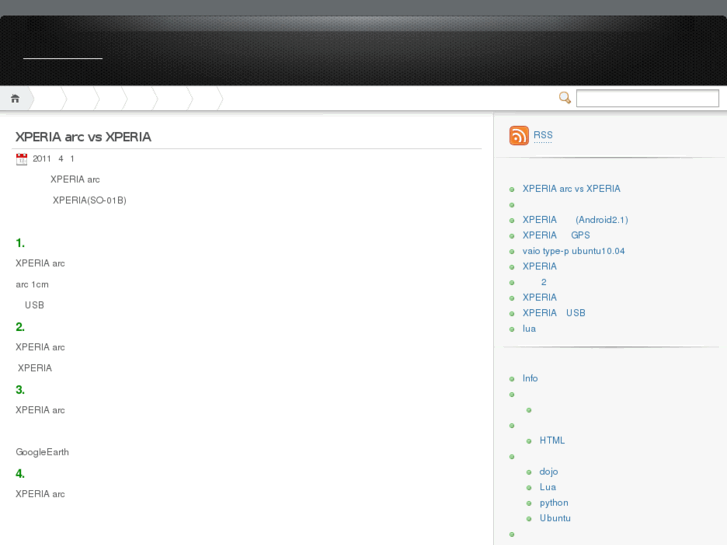Open sidebar link XPERIA USB
727x545 pixels.
click(554, 313)
